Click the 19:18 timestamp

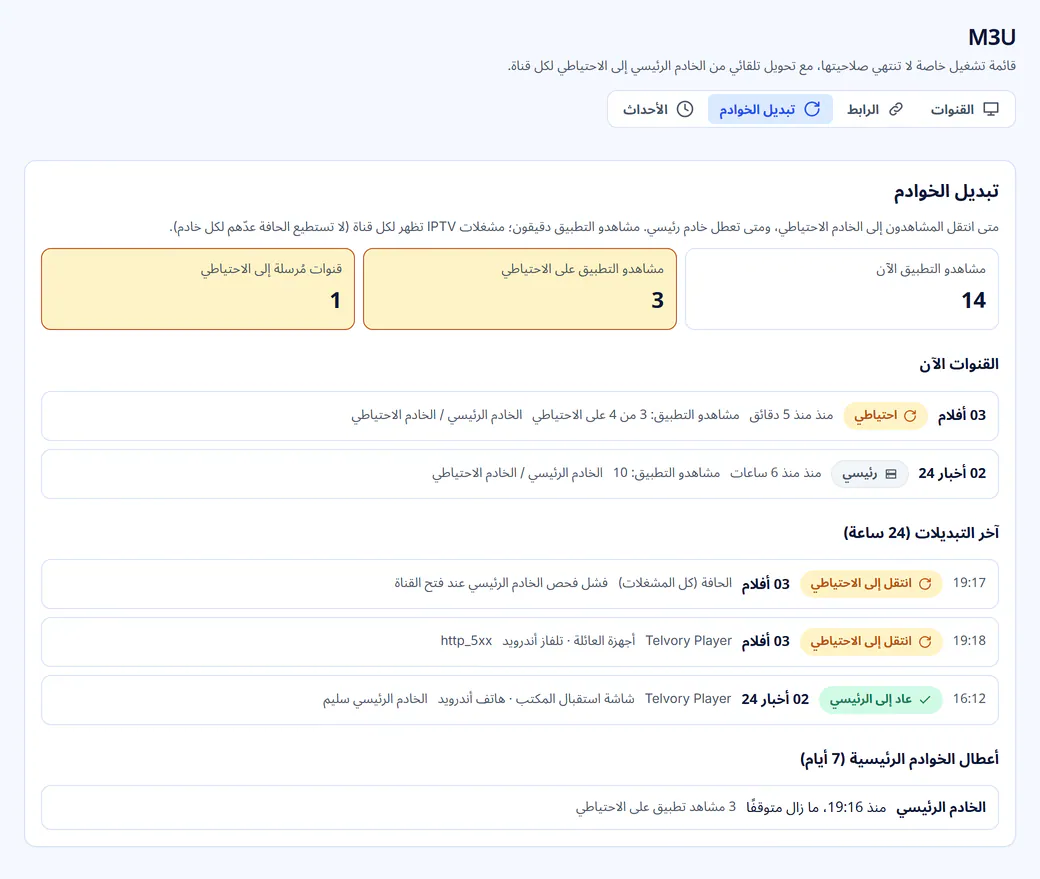[x=970, y=641]
